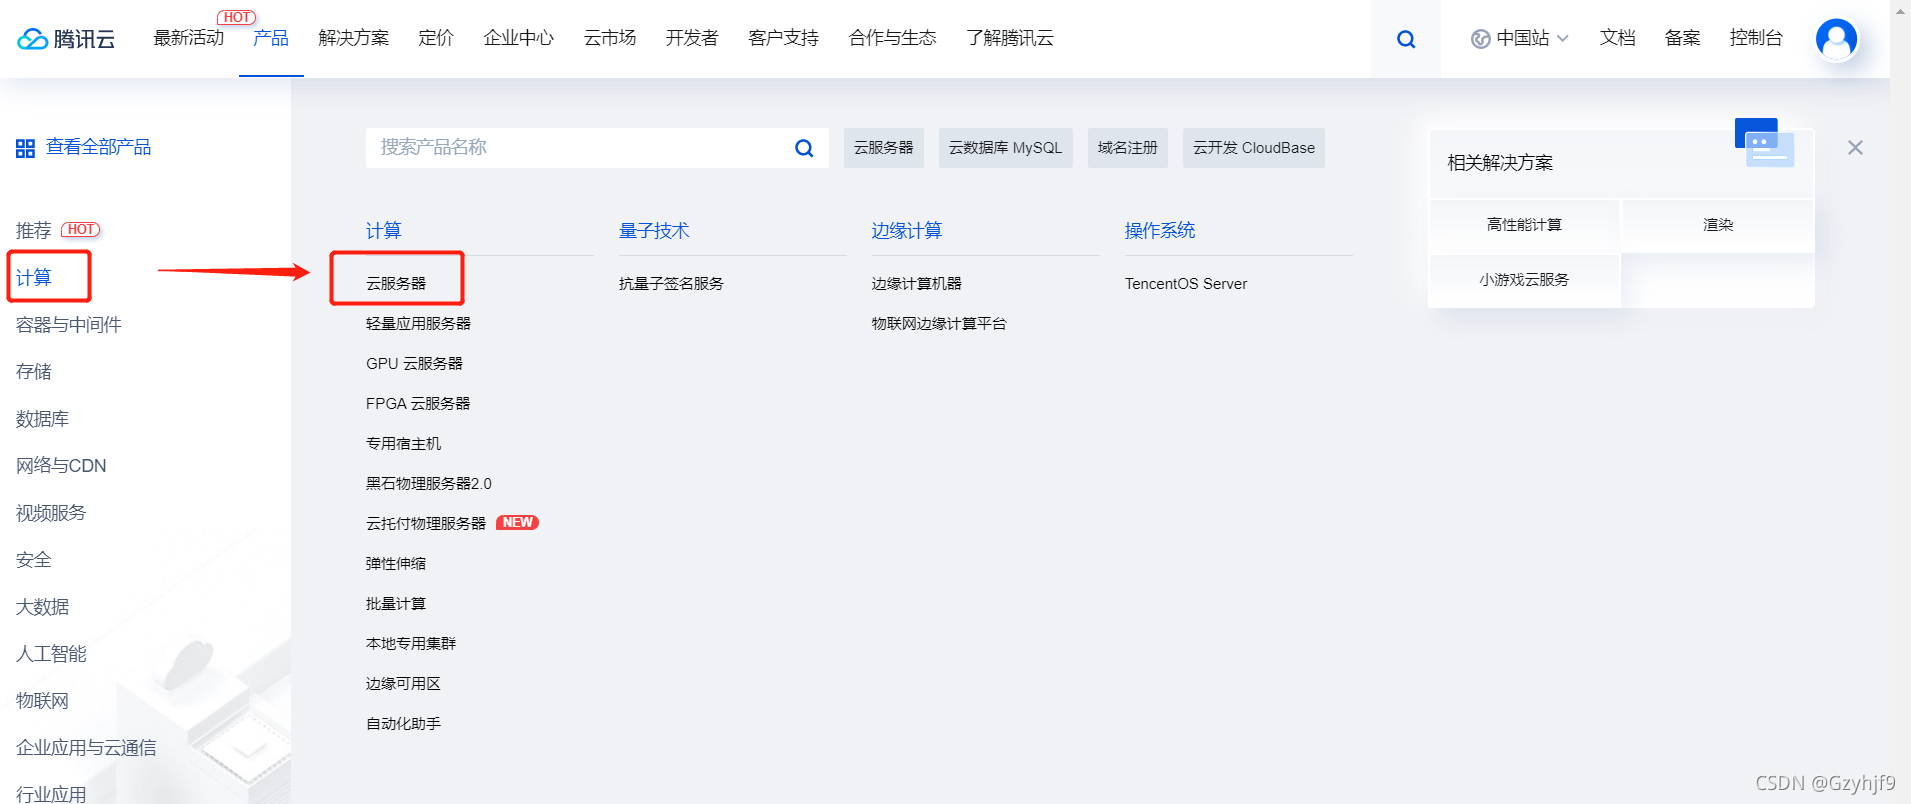Image resolution: width=1911 pixels, height=804 pixels.
Task: Open 物联网边缘计算平台 product
Action: coord(939,324)
